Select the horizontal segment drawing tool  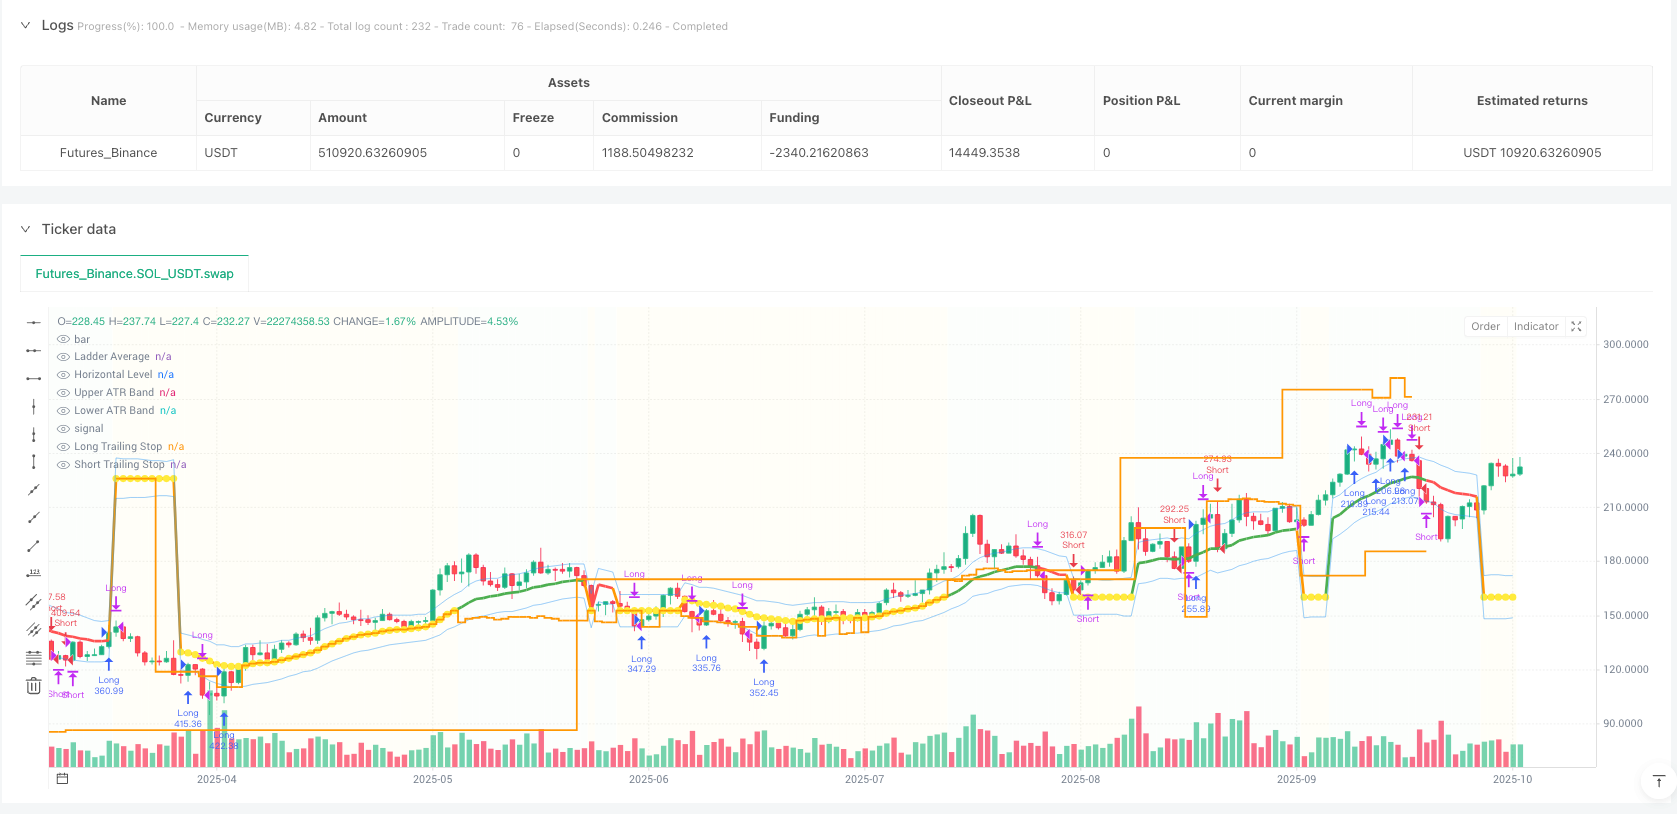(33, 378)
